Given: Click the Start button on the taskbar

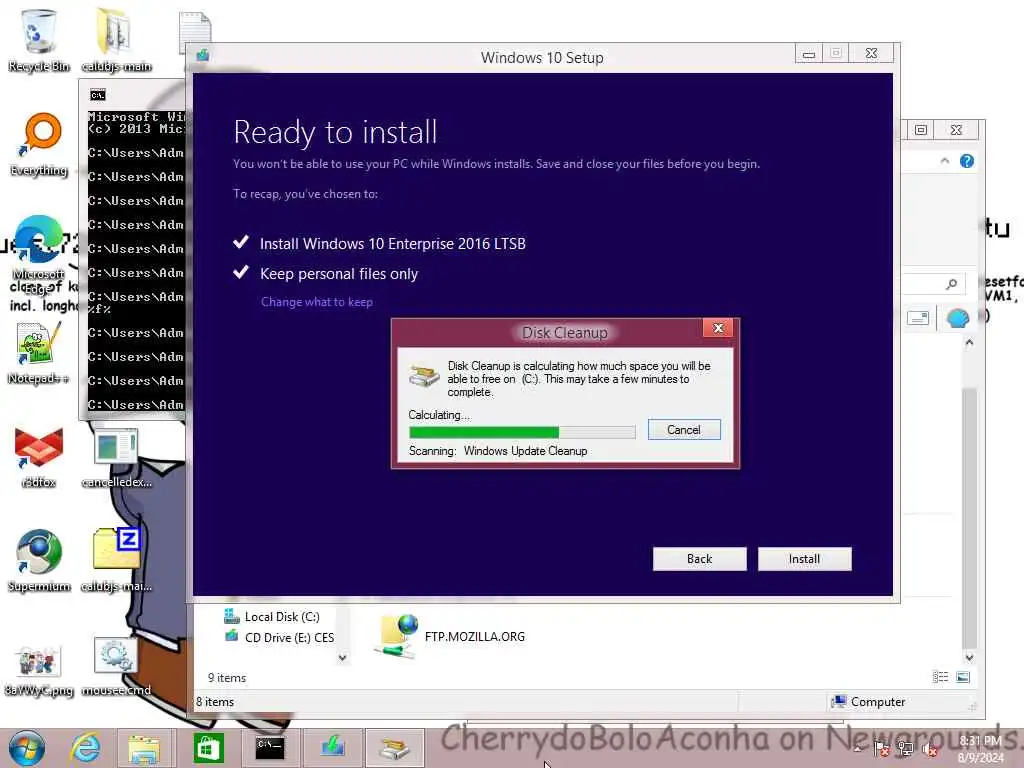Looking at the screenshot, I should [27, 748].
